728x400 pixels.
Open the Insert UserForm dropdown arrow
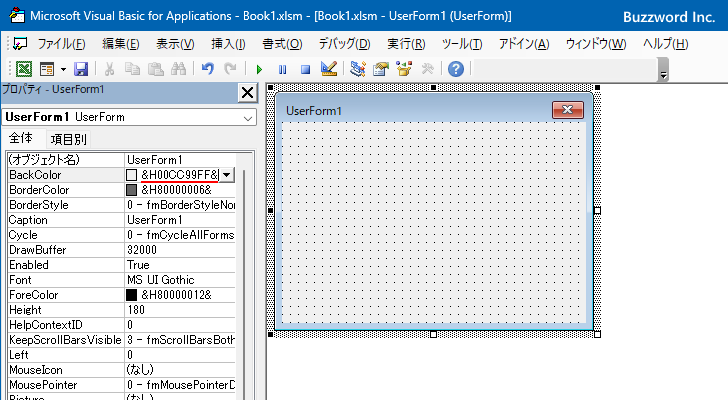(63, 70)
